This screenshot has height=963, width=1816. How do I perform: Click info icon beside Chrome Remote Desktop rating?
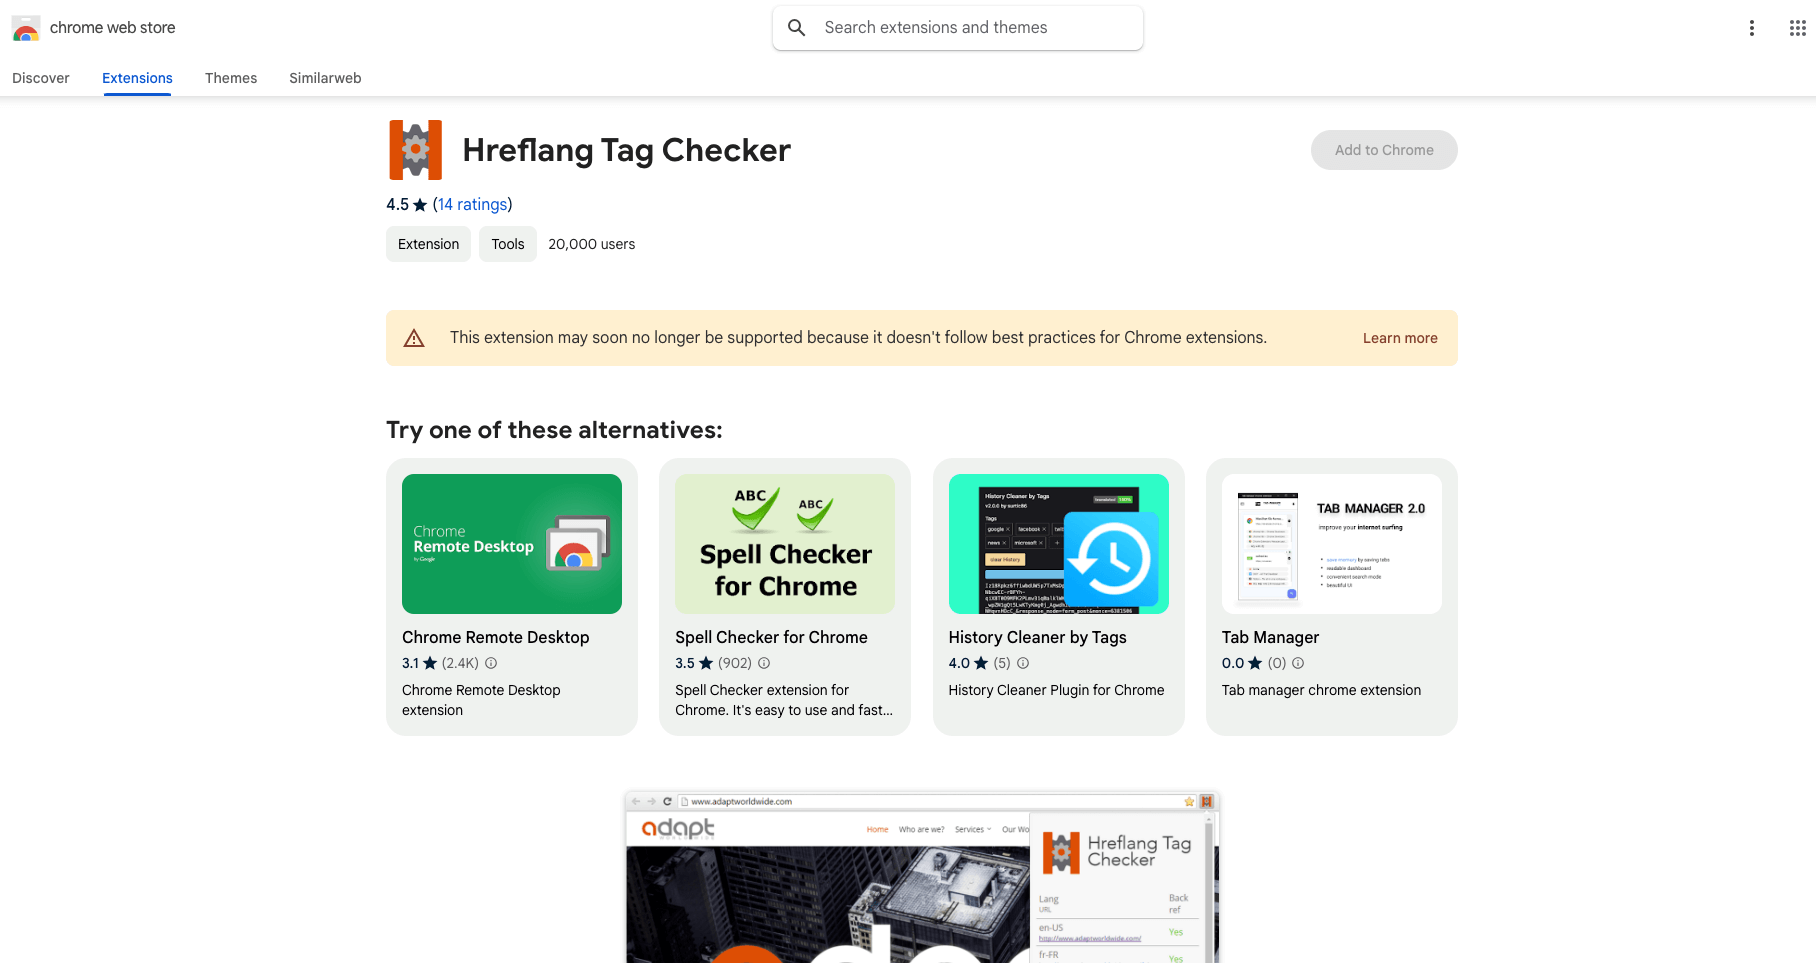point(491,663)
